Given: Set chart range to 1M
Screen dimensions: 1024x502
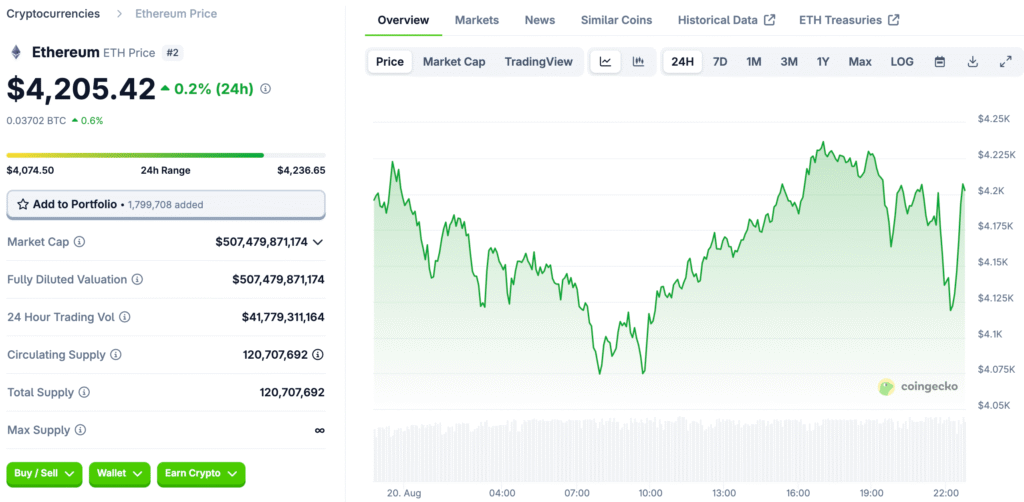Looking at the screenshot, I should (x=754, y=62).
